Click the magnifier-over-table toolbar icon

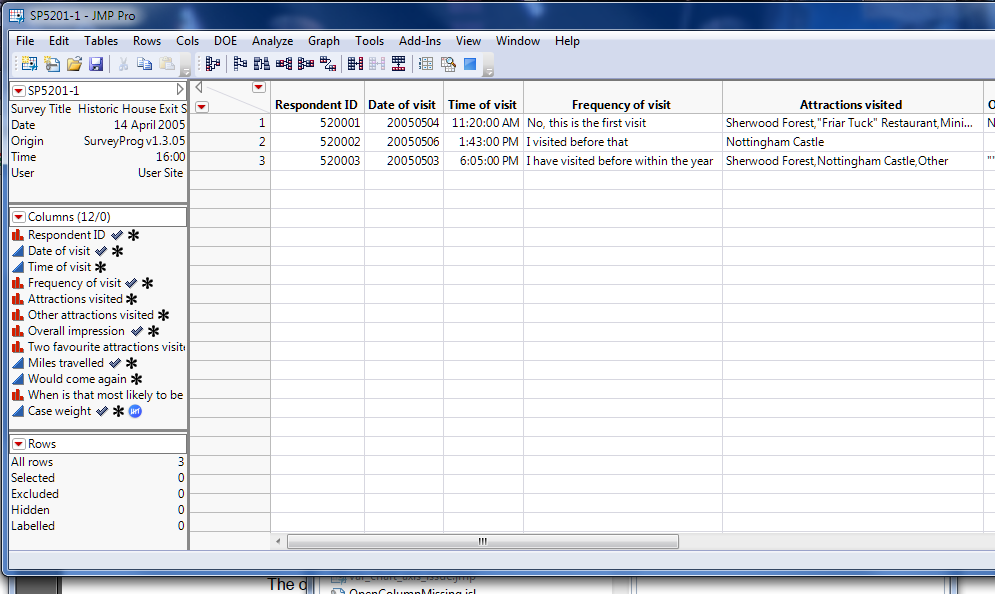pos(448,63)
